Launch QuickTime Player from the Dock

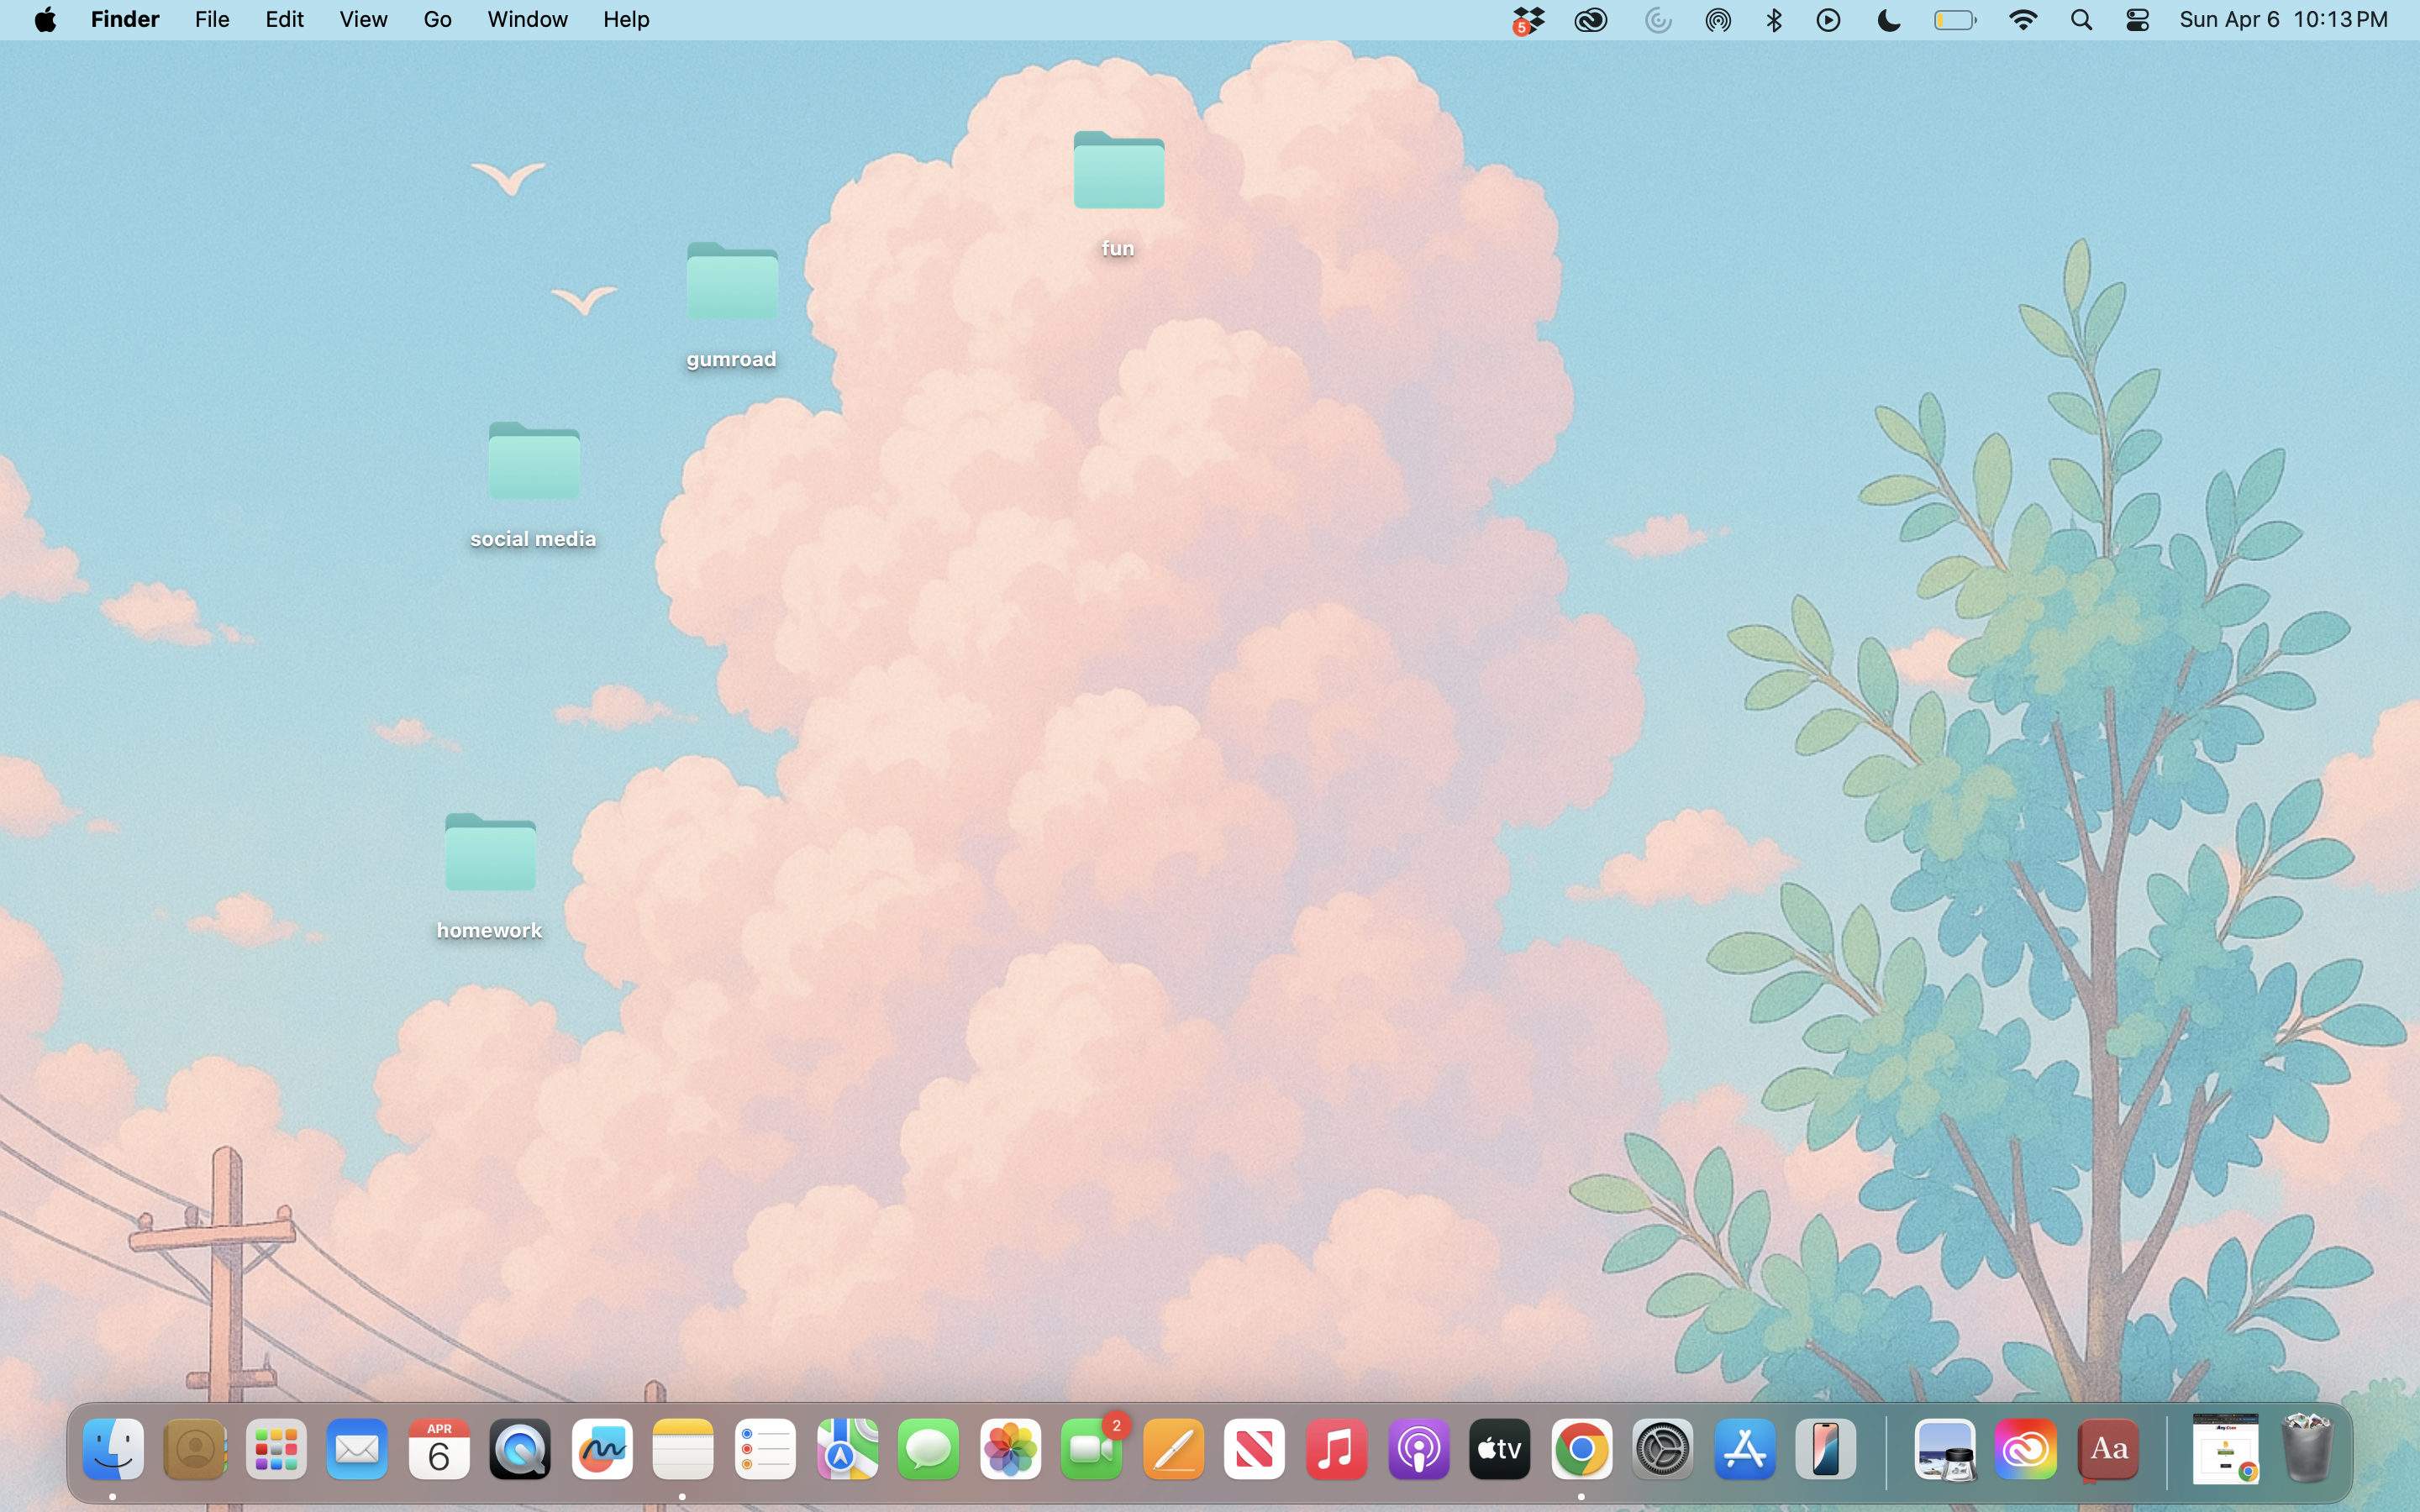coord(521,1449)
